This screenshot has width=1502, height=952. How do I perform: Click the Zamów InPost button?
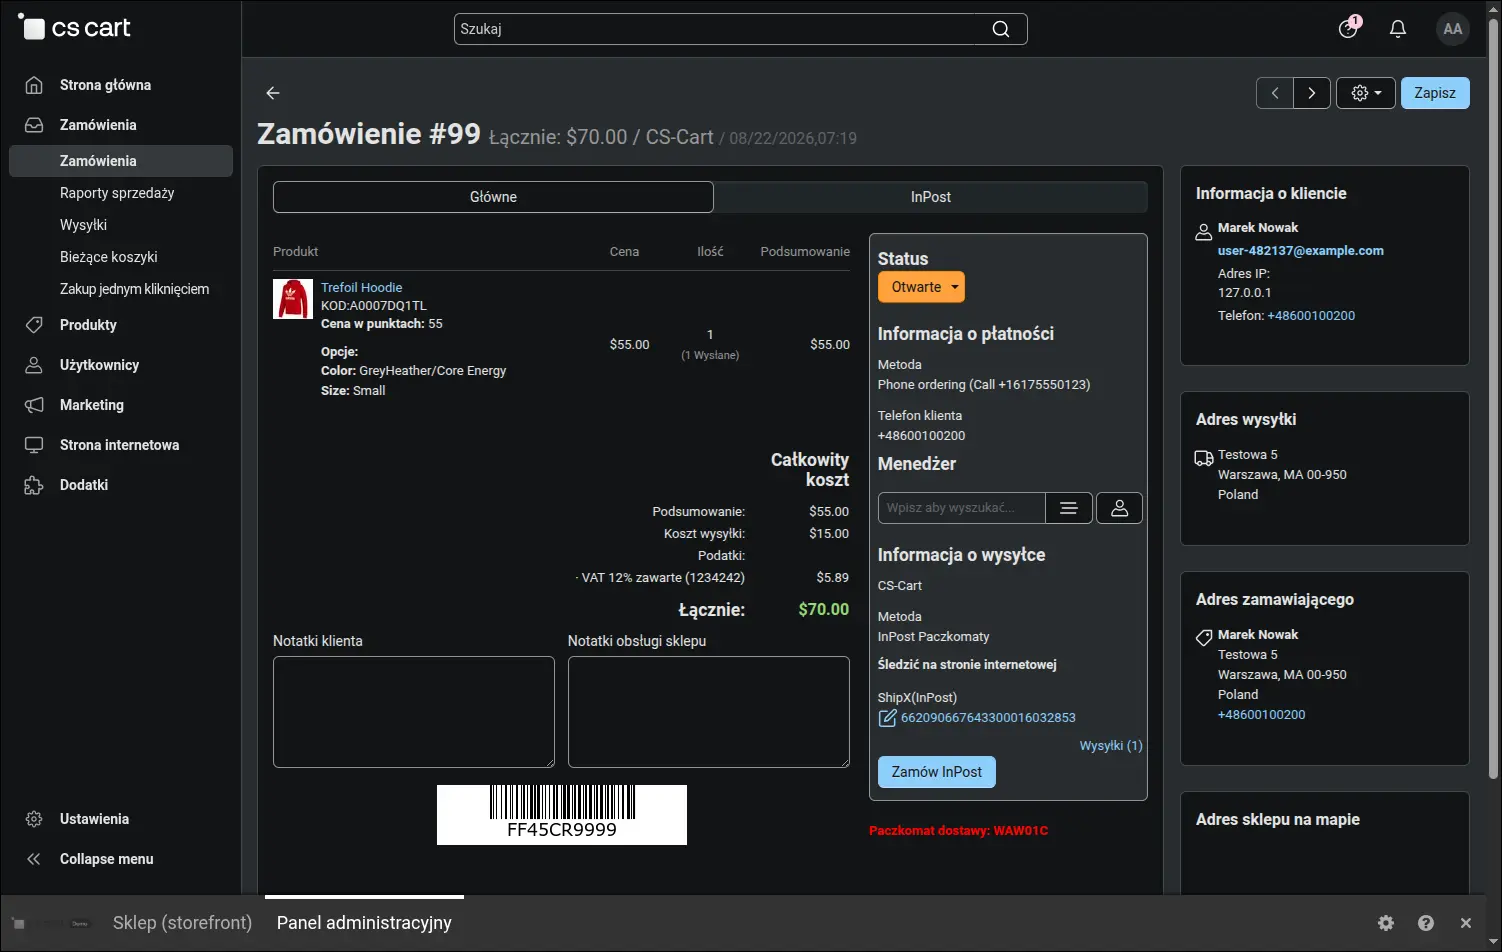pyautogui.click(x=937, y=772)
